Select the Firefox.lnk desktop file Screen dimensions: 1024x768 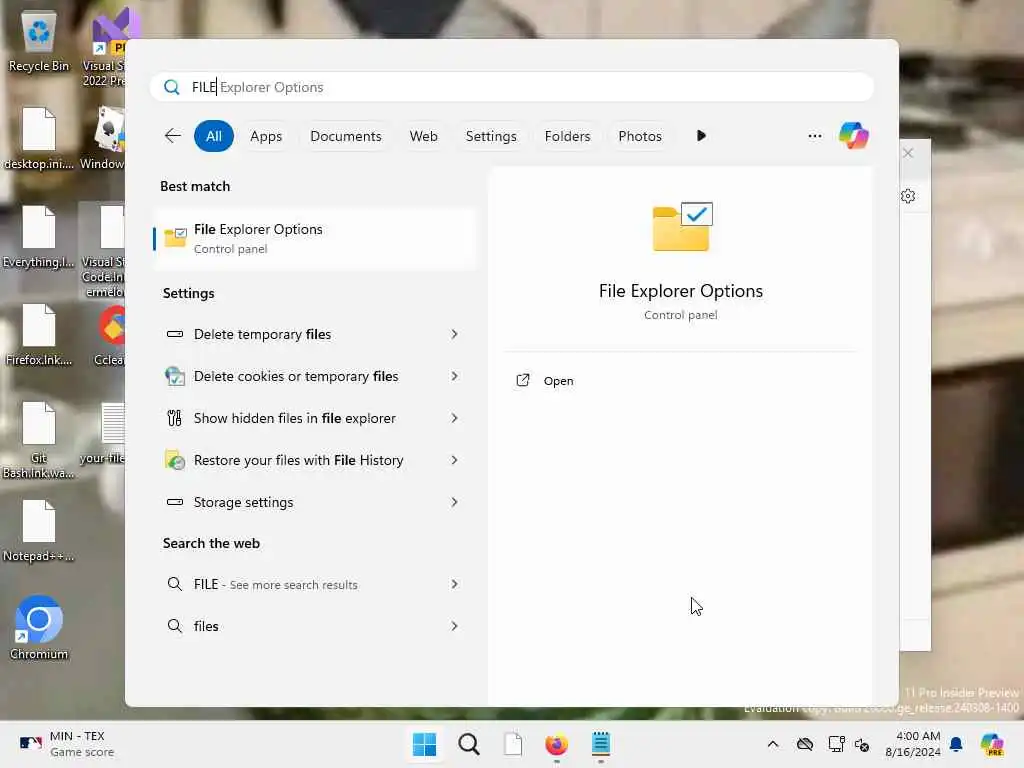pyautogui.click(x=39, y=334)
